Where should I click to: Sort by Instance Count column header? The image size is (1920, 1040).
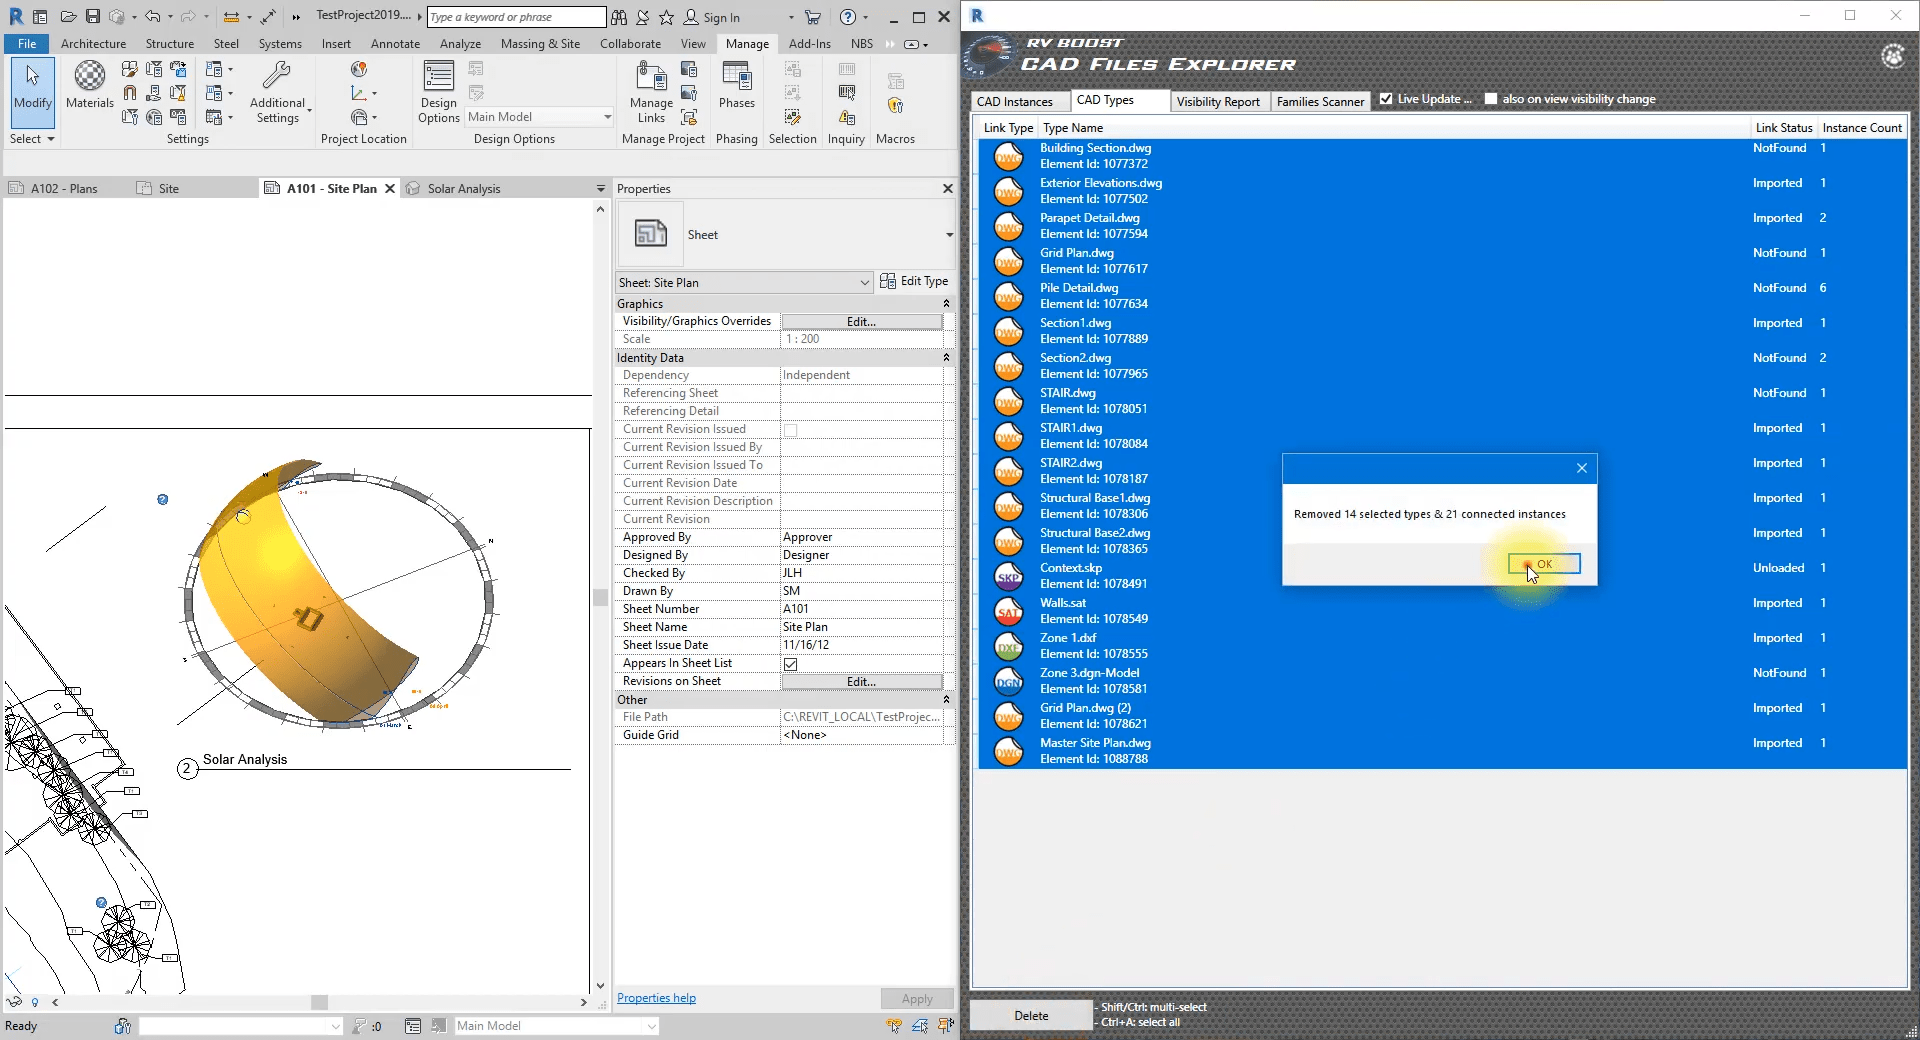[1861, 127]
